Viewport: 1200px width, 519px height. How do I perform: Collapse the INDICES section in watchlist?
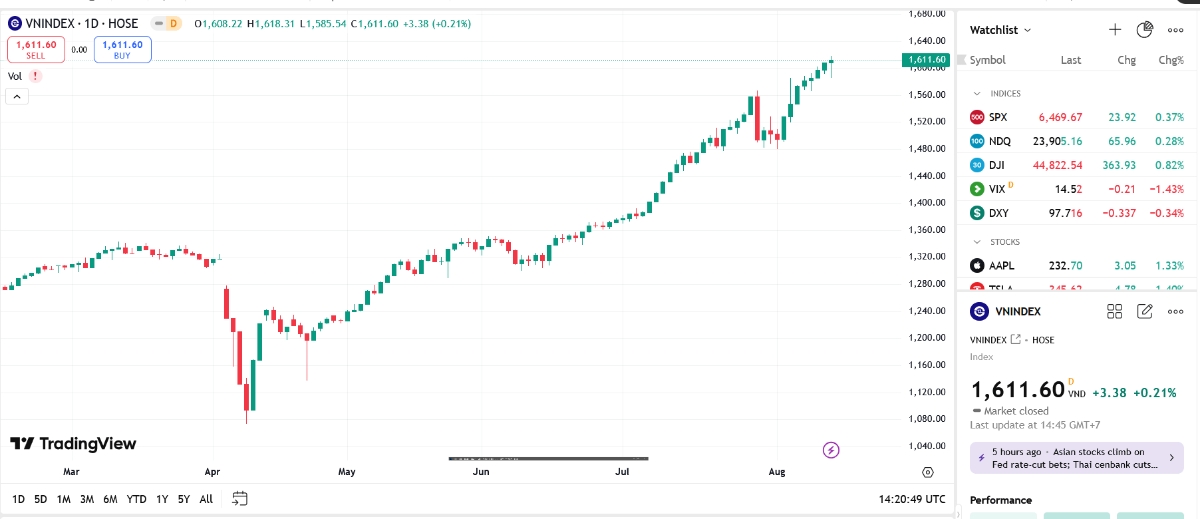click(x=978, y=94)
